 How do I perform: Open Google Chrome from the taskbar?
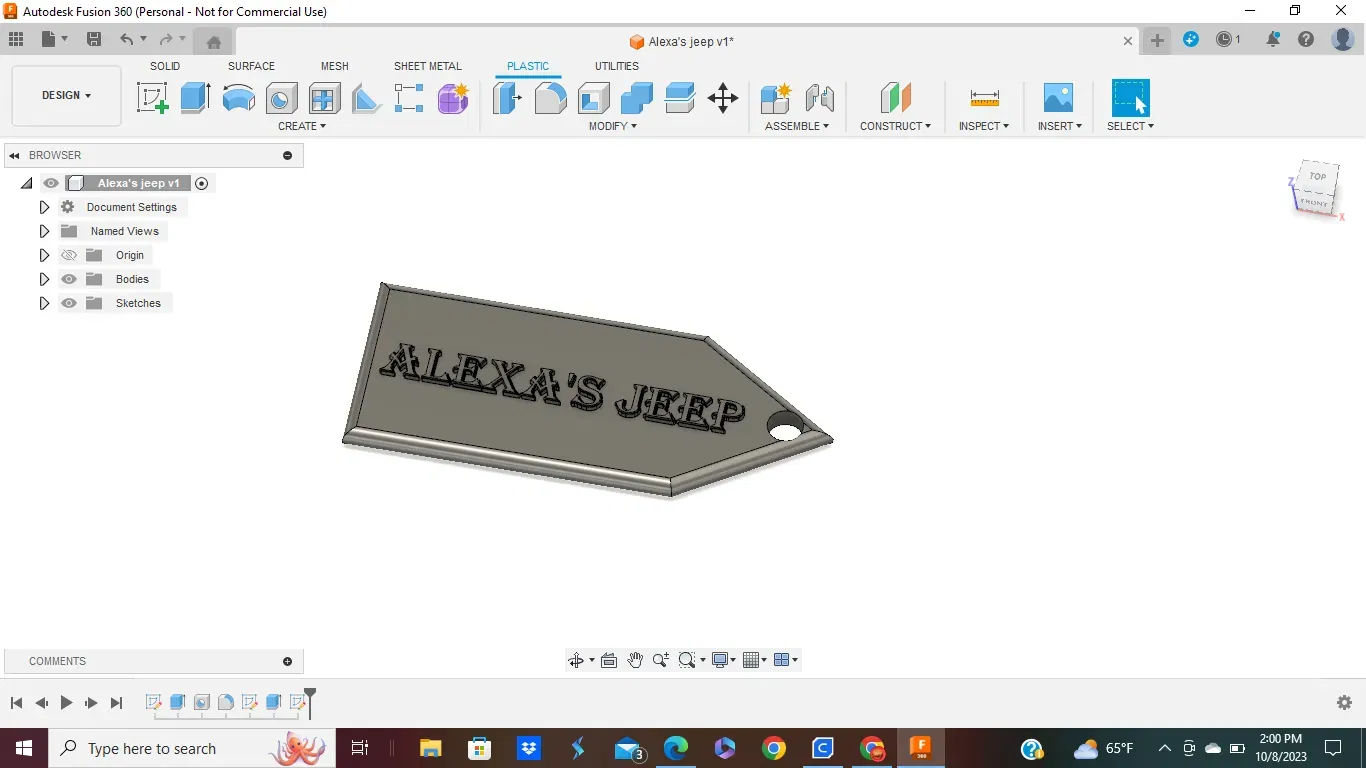pos(773,748)
